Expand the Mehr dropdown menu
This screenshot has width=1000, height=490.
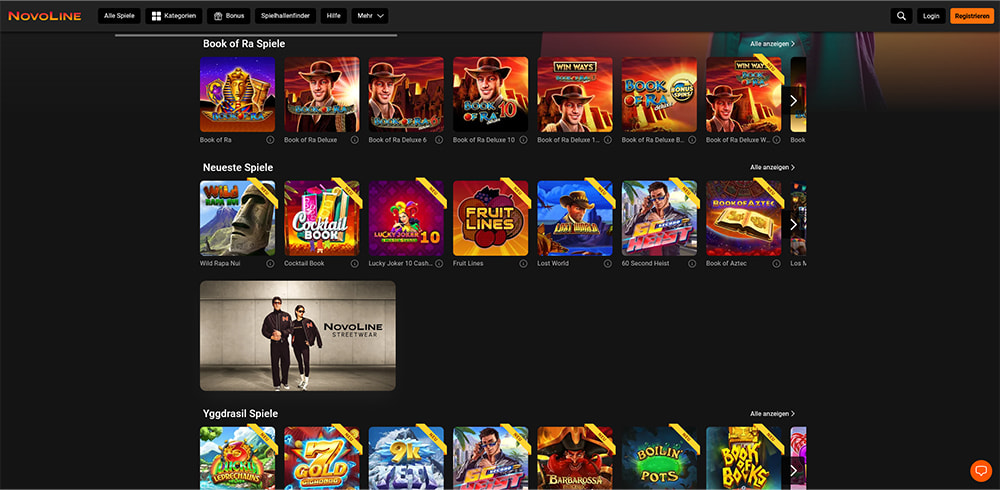click(369, 16)
